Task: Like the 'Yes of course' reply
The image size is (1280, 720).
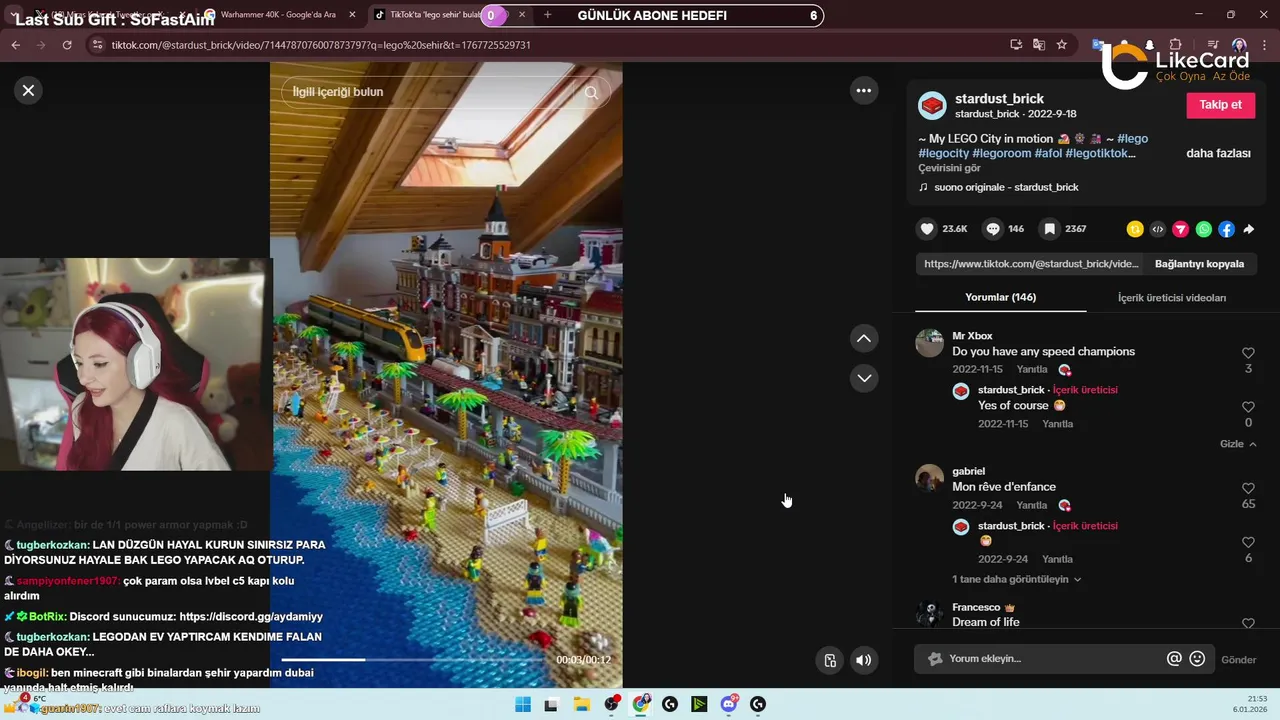Action: pos(1248,407)
